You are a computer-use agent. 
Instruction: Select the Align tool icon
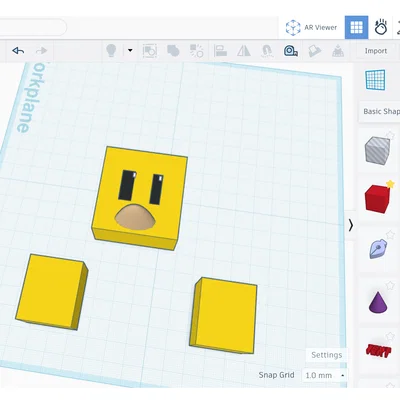click(220, 51)
